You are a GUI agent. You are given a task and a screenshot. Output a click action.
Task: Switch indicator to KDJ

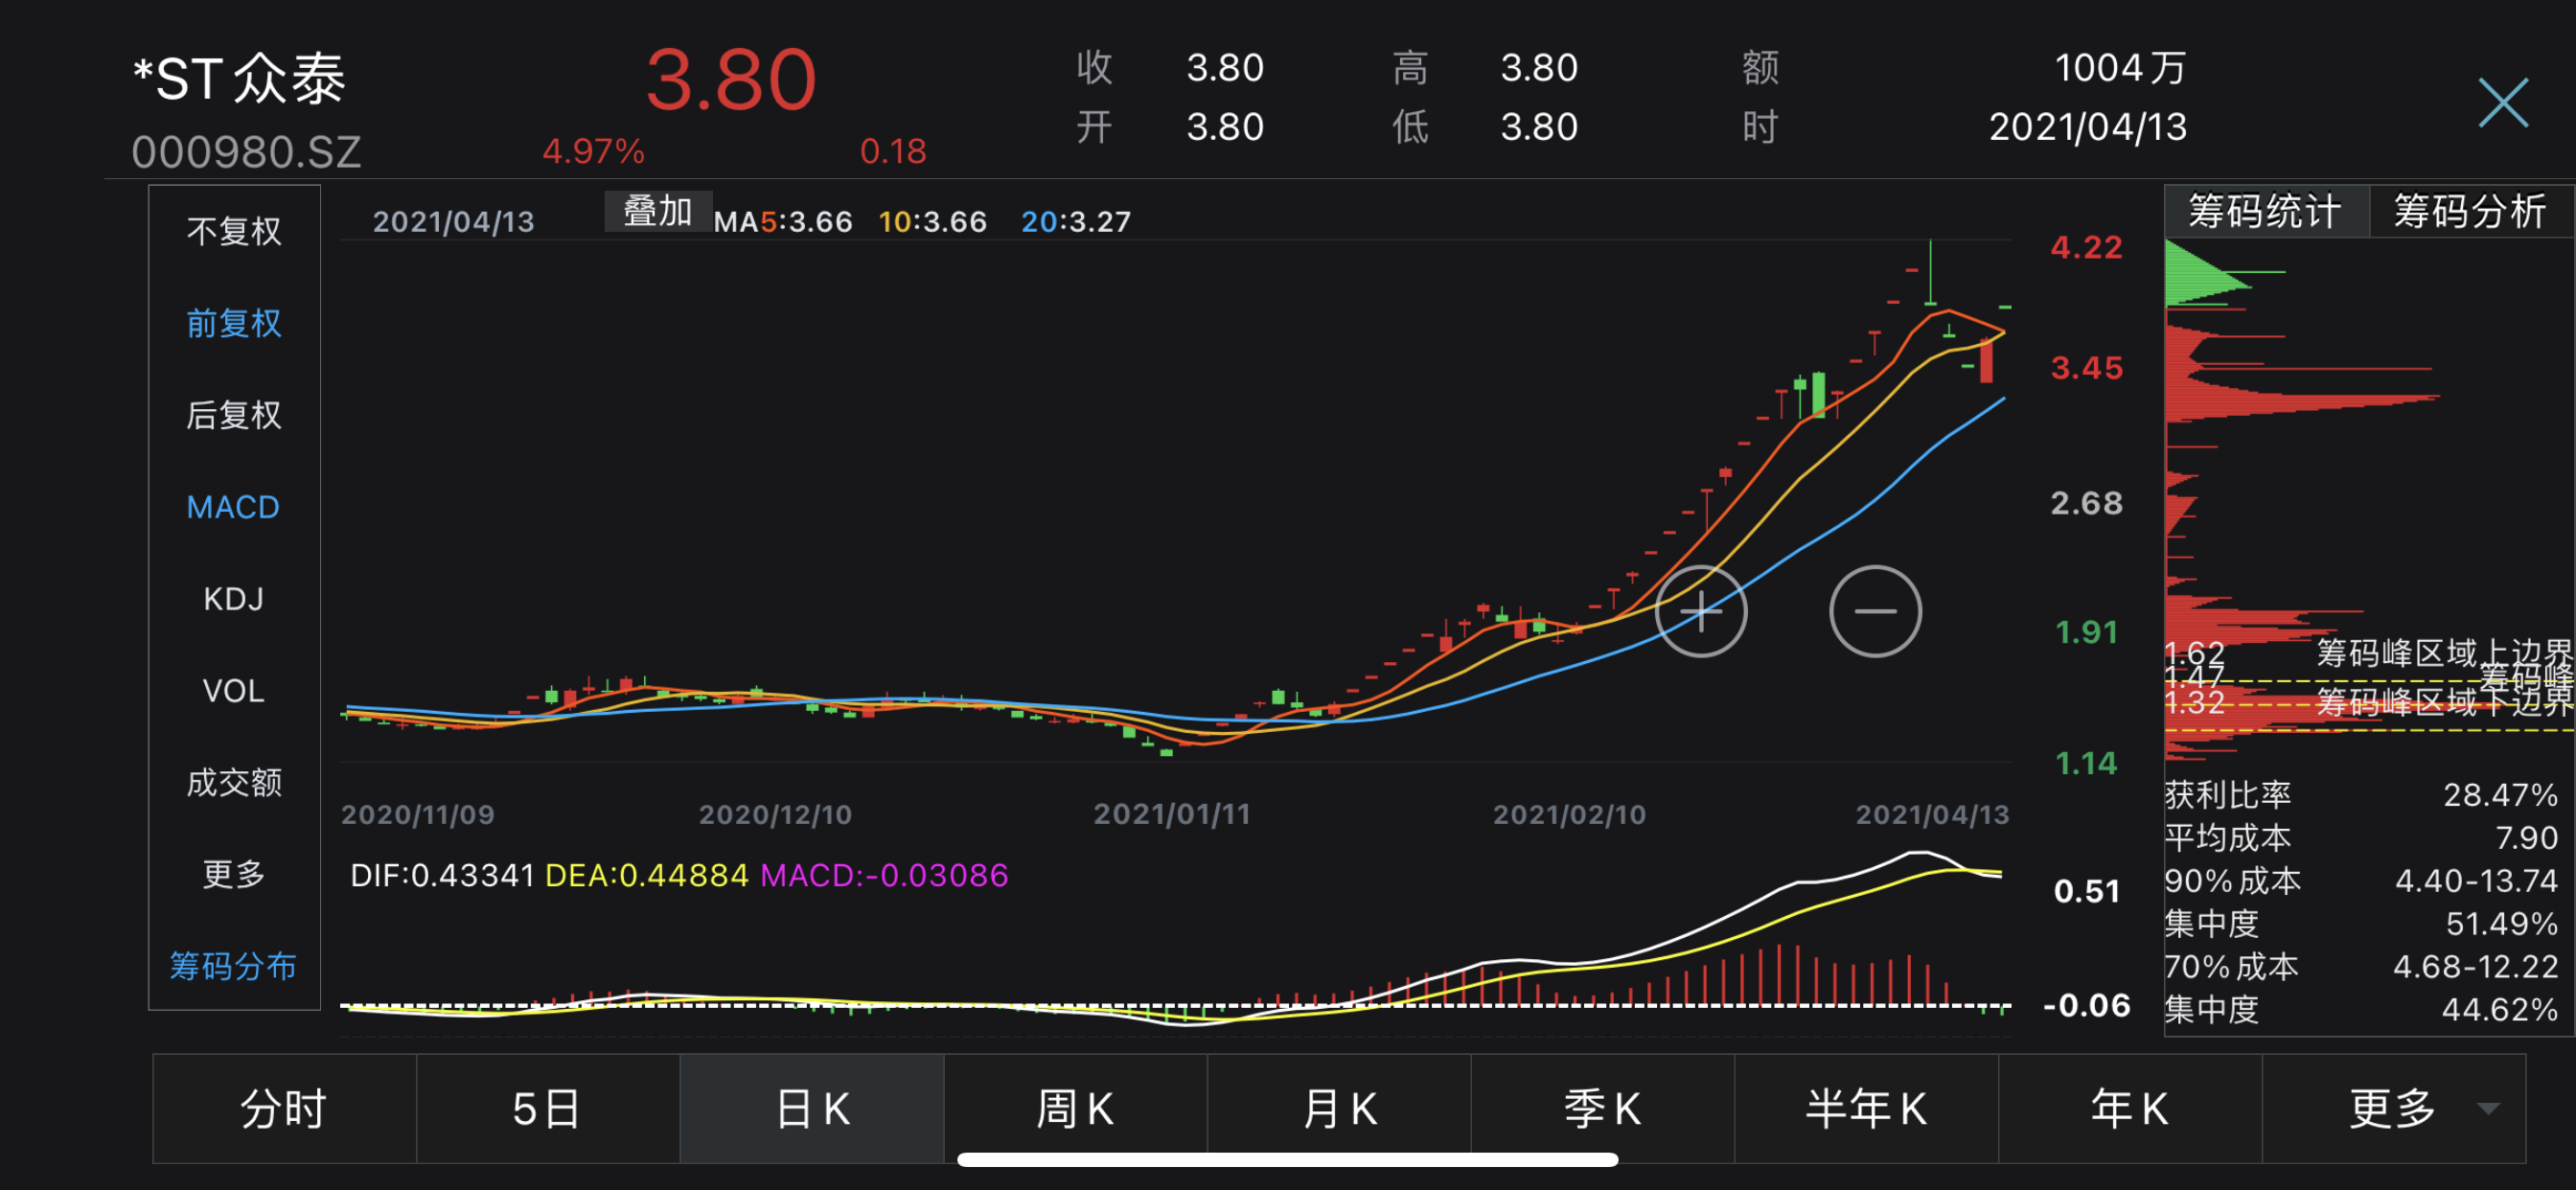[x=234, y=599]
